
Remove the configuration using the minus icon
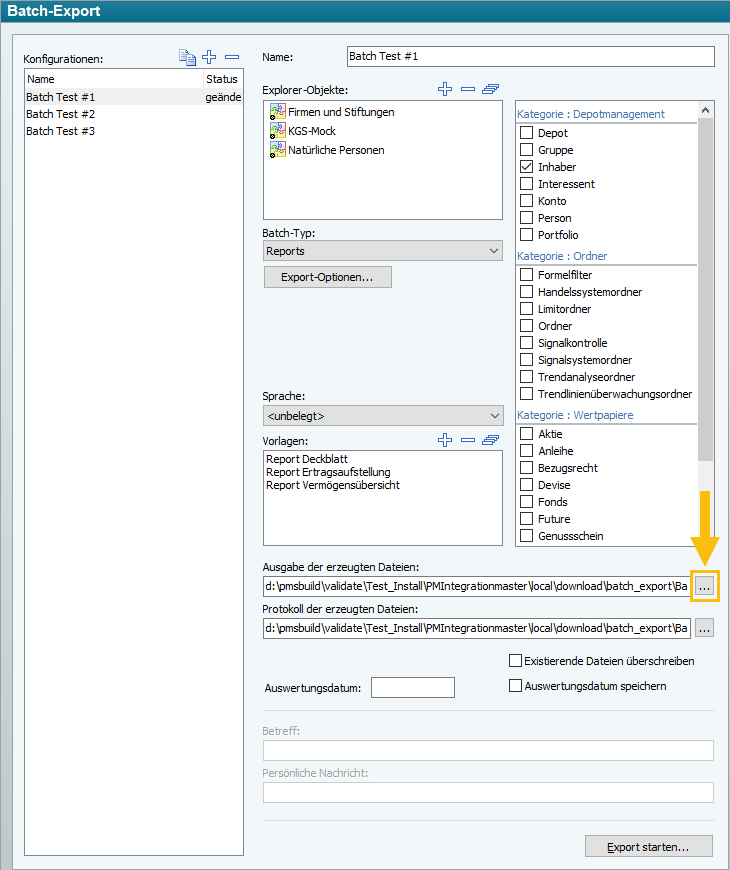click(232, 58)
